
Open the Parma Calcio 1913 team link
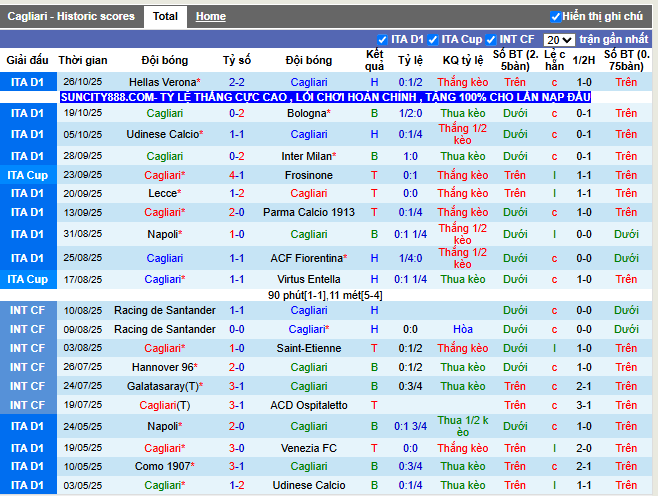click(x=309, y=212)
